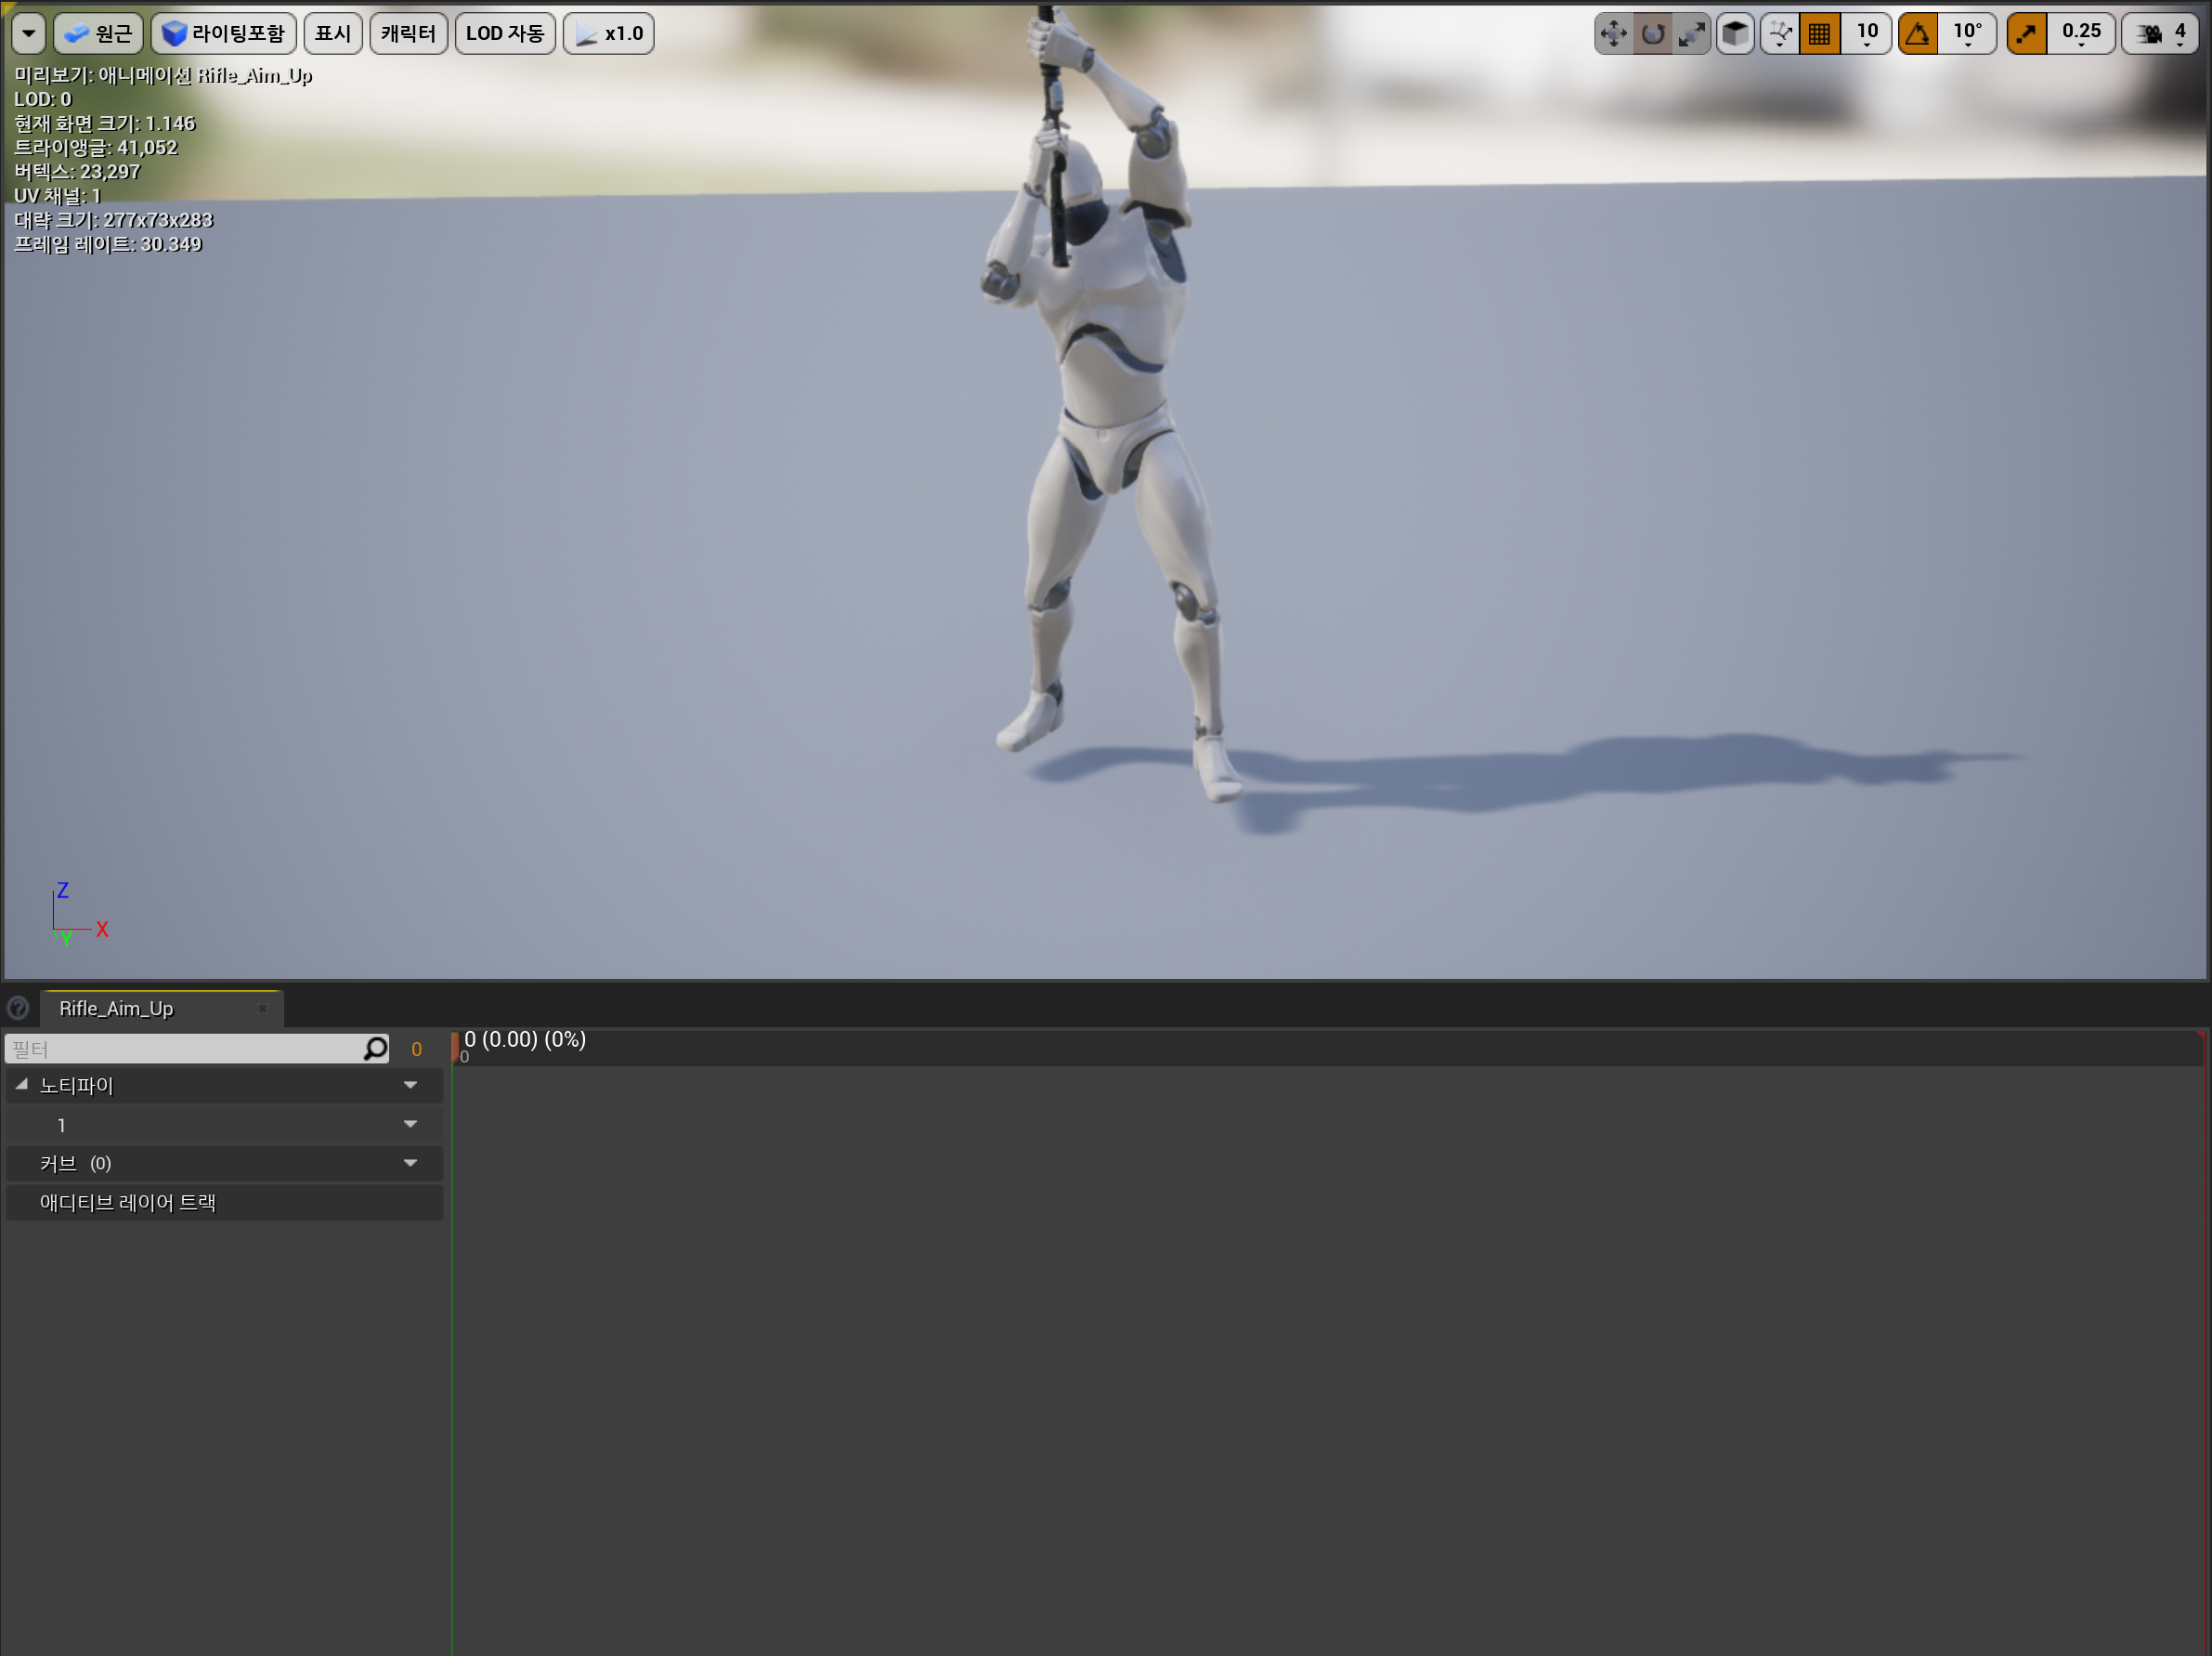Toggle rotation angle snapping icon
This screenshot has width=2212, height=1656.
coord(1918,33)
